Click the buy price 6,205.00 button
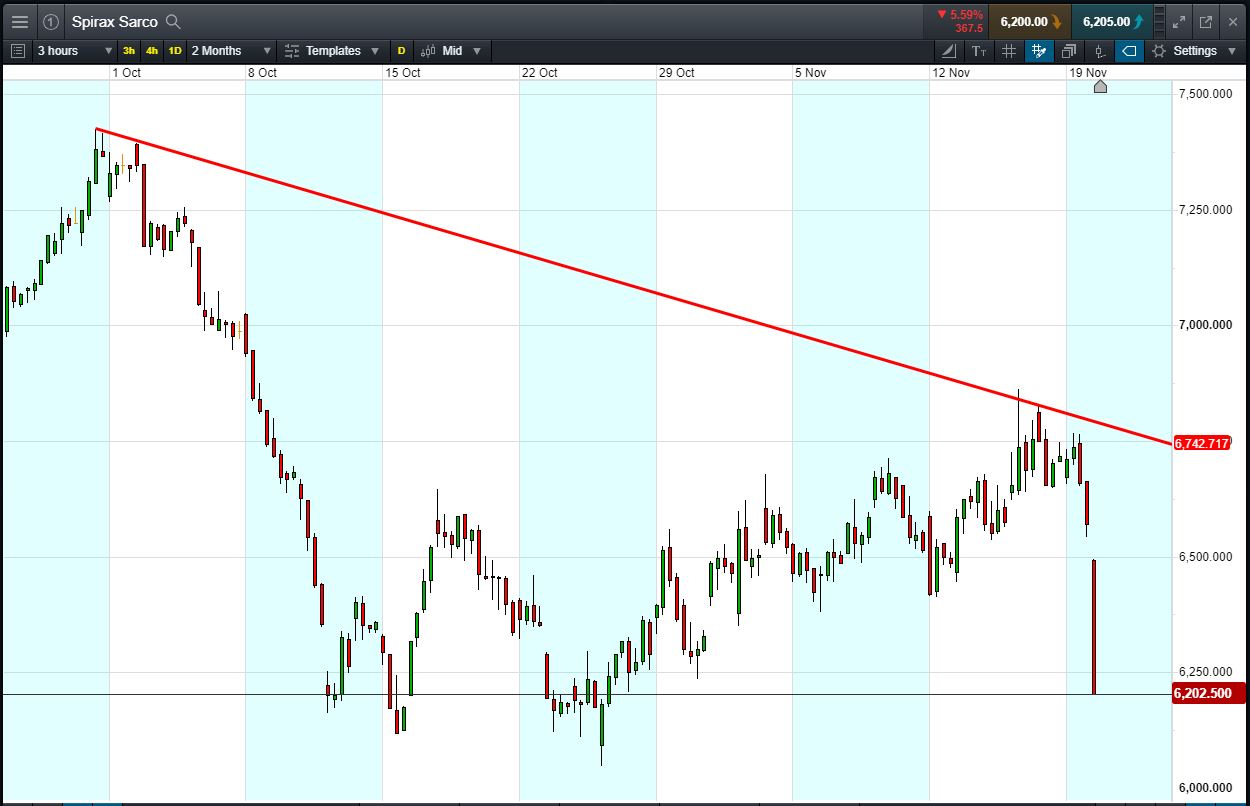Viewport: 1250px width, 806px height. (1112, 21)
